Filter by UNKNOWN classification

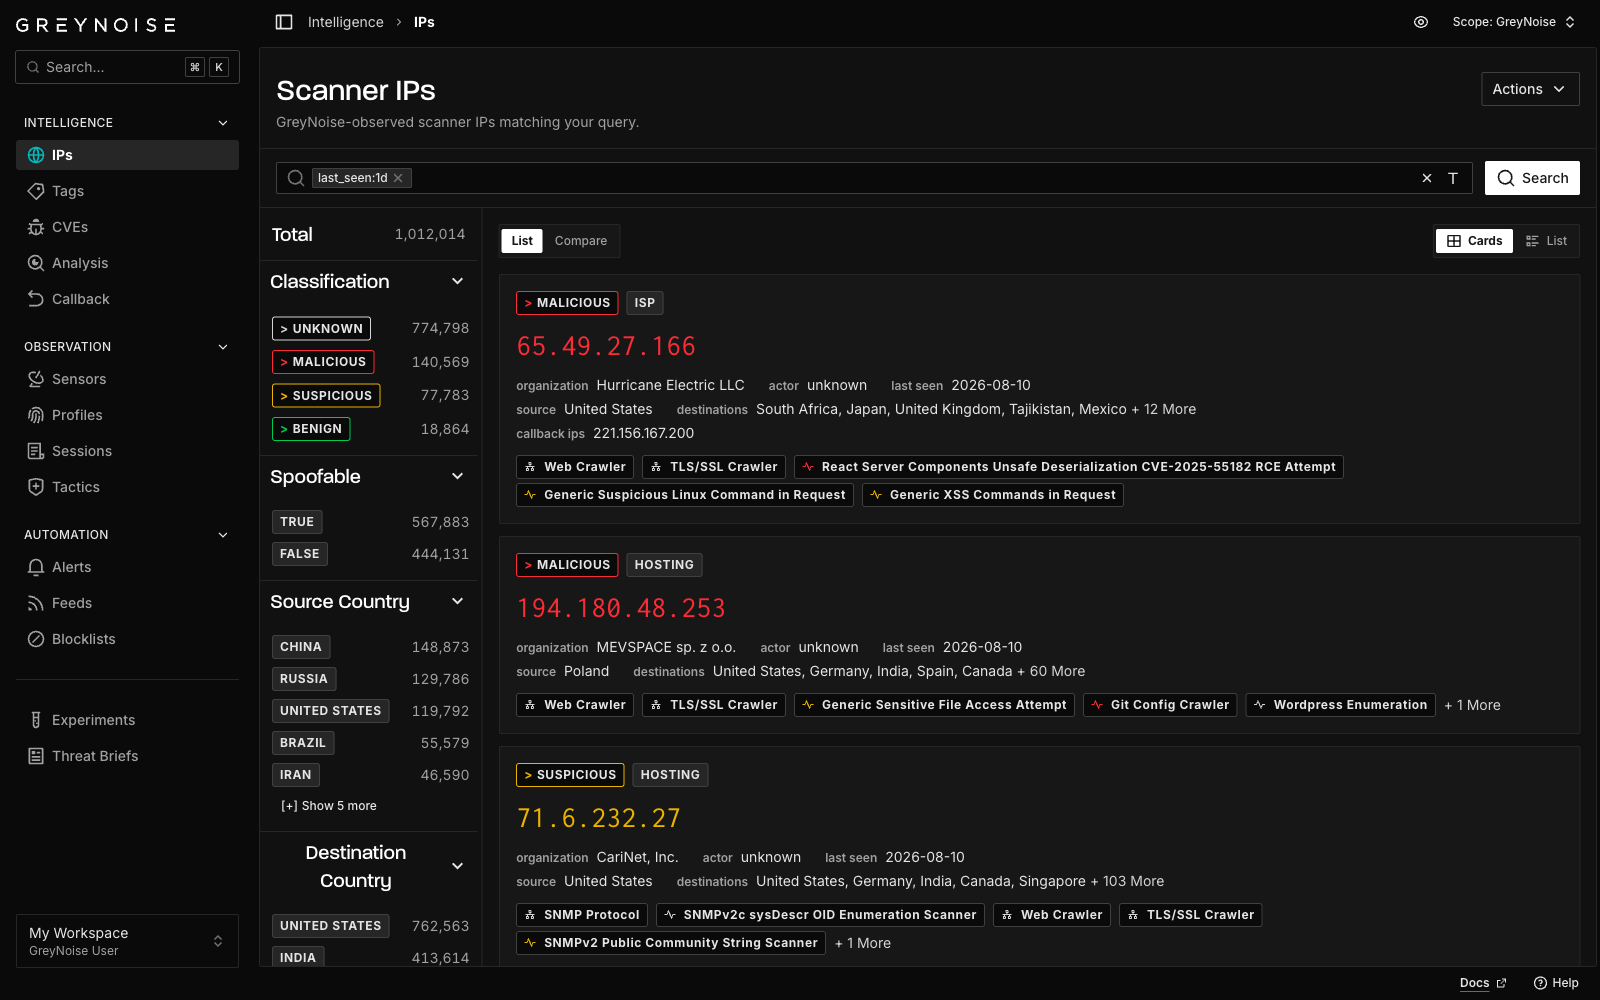[321, 329]
